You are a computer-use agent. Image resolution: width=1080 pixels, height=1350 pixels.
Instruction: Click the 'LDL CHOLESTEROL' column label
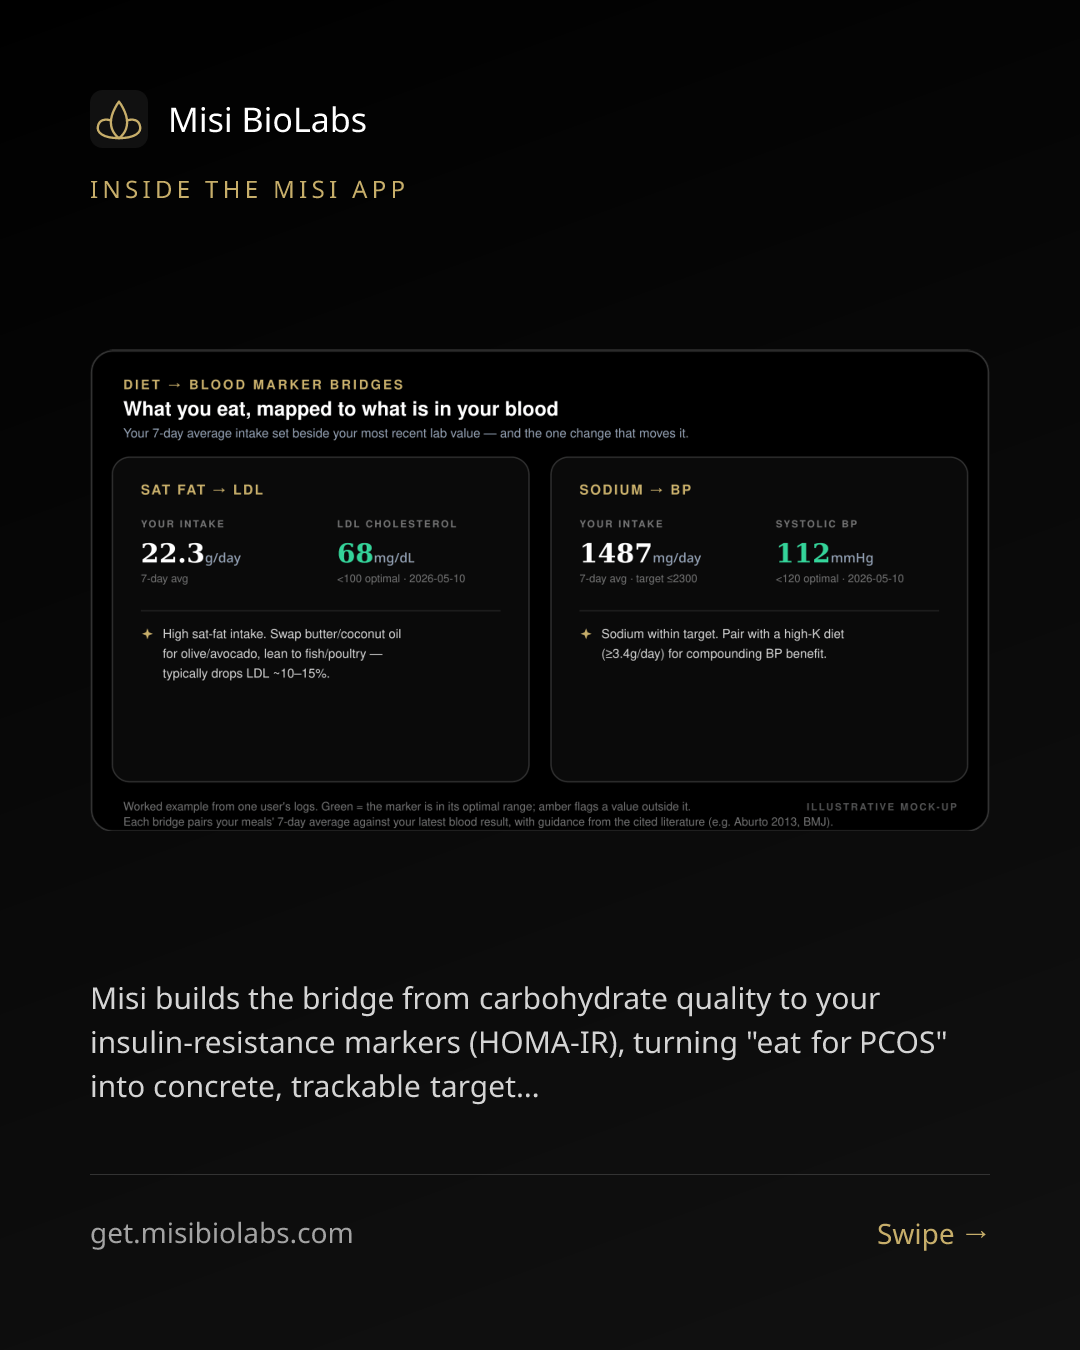397,524
